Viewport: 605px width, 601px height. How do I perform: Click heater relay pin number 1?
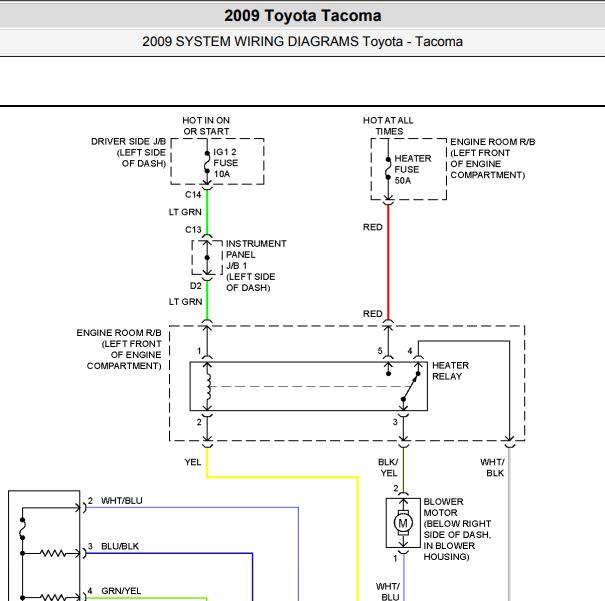pos(199,351)
